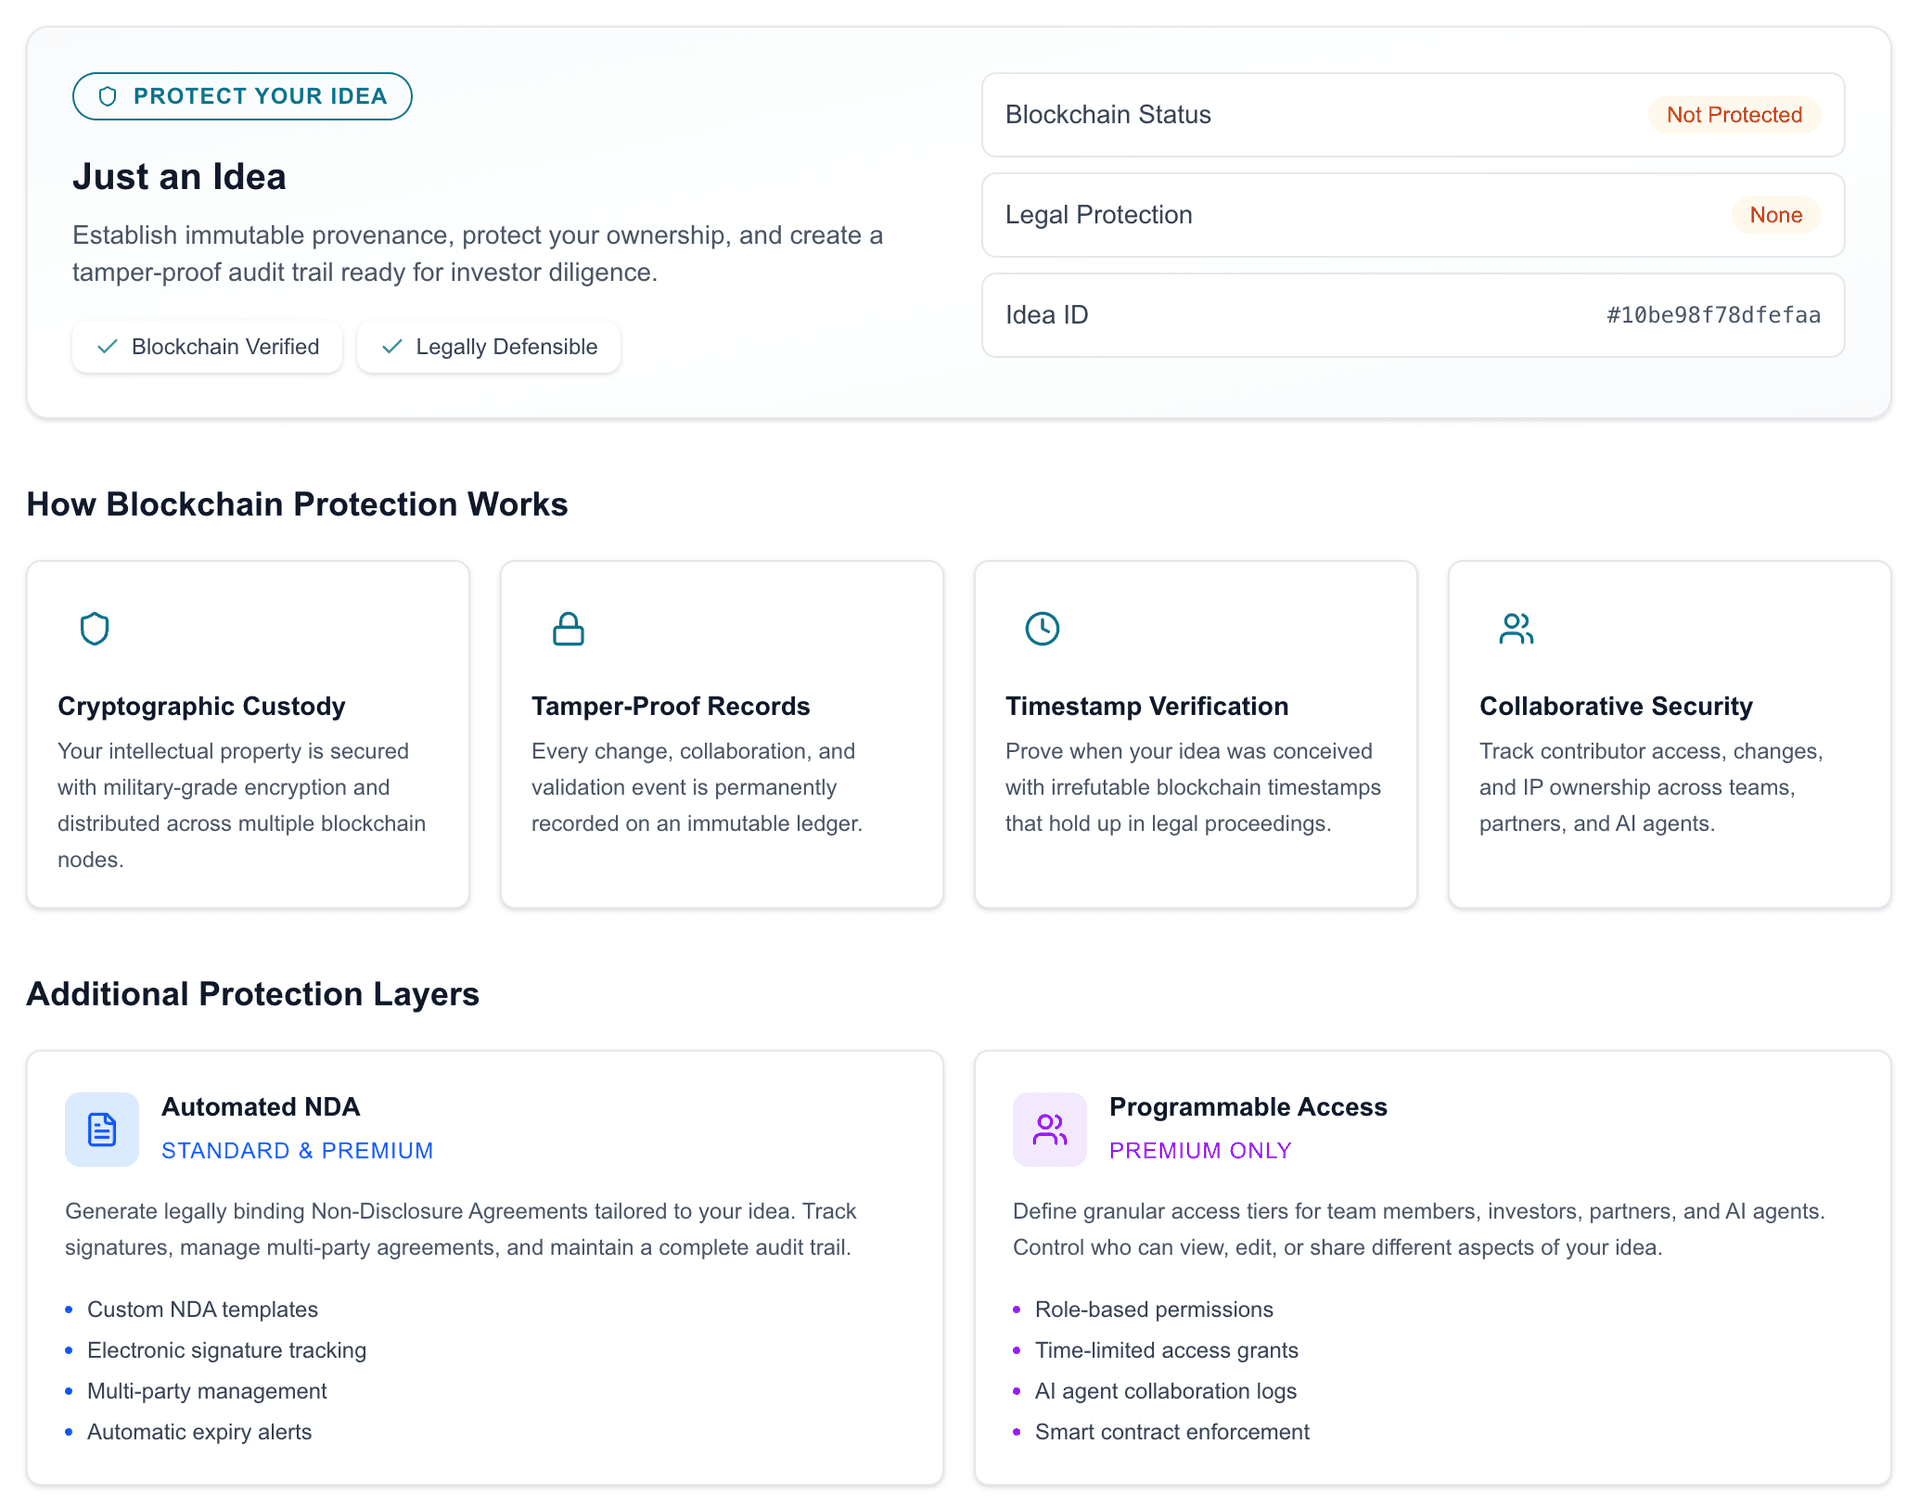Click the shield icon in Protect Your Idea badge
The width and height of the screenshot is (1920, 1506).
pos(107,96)
